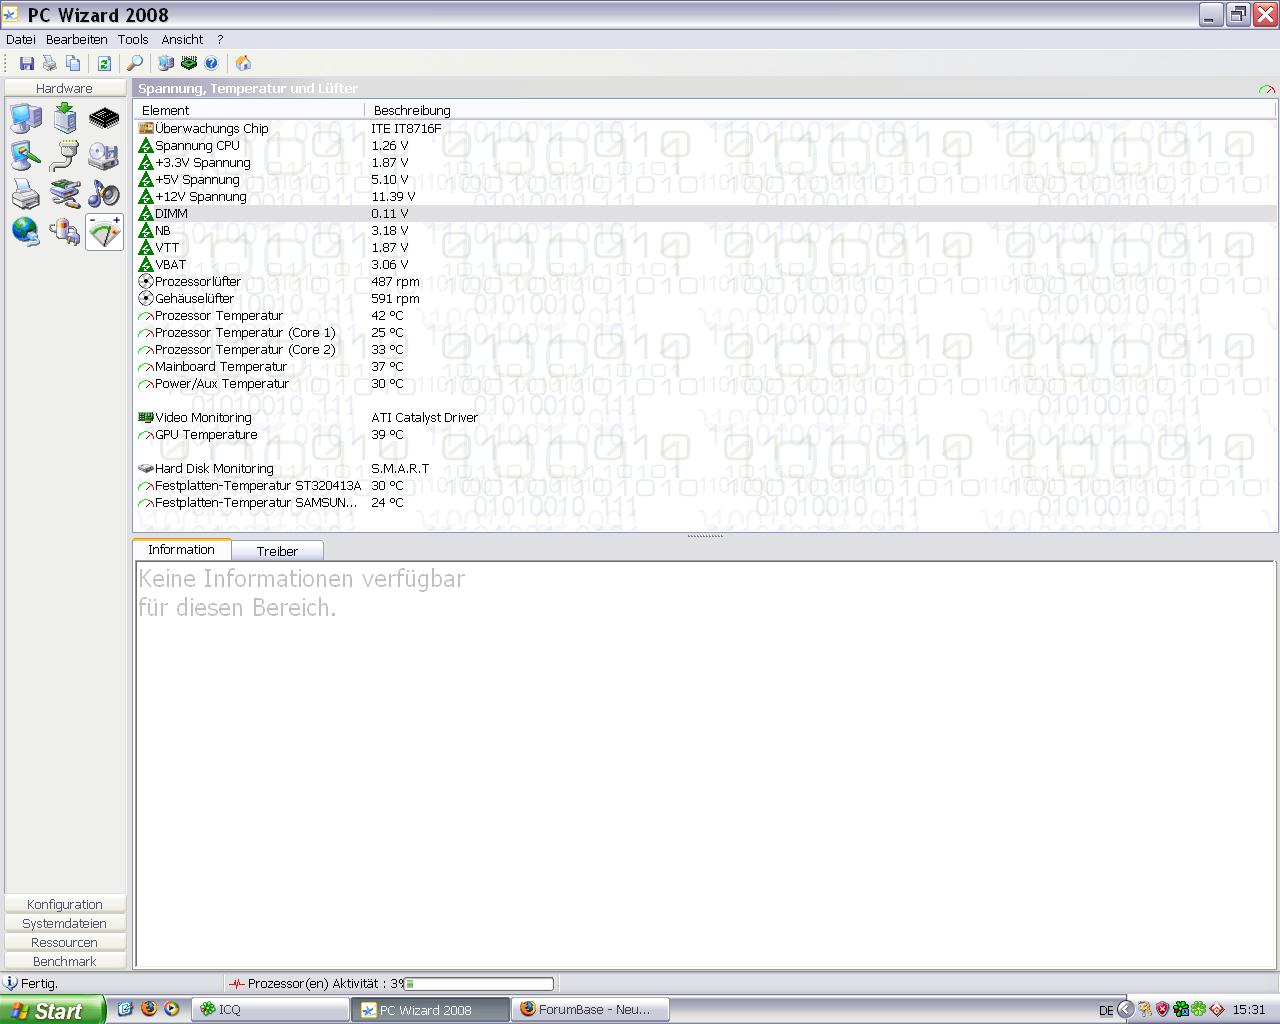
Task: Select the Prozessorlüfter row
Action: [x=706, y=281]
